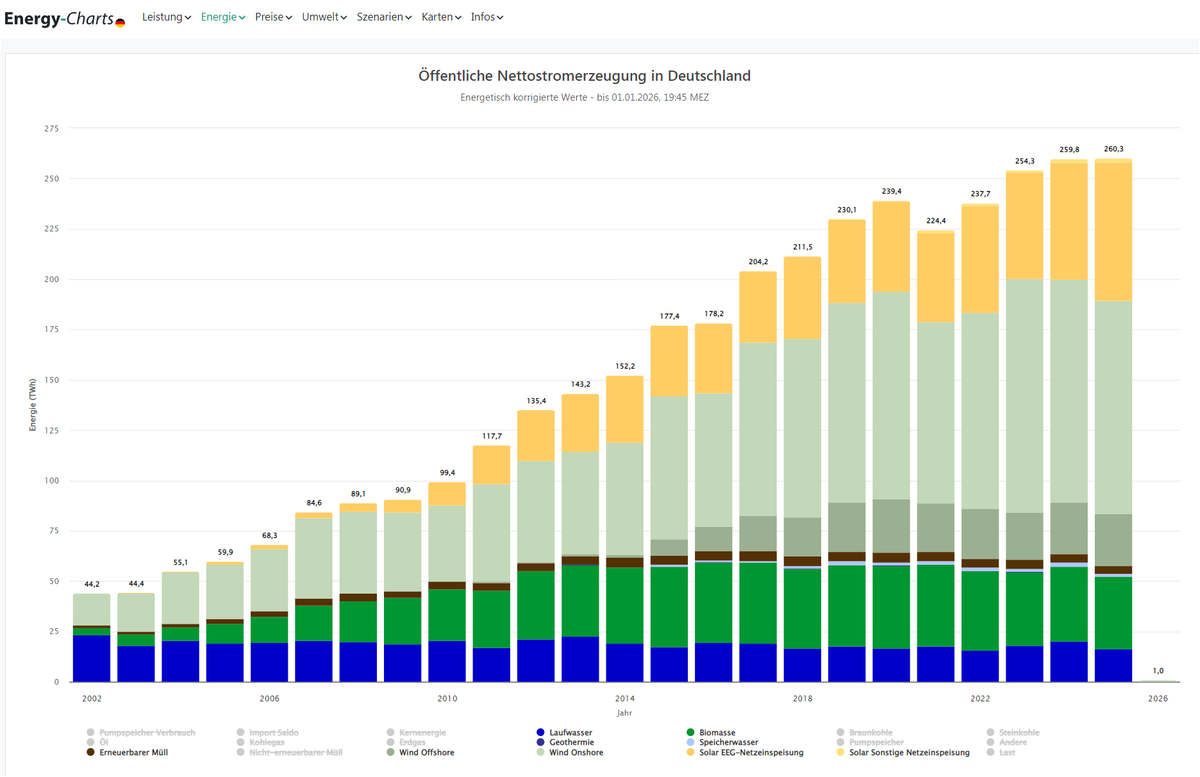
Task: Enable Andere legend entry
Action: [x=1006, y=743]
